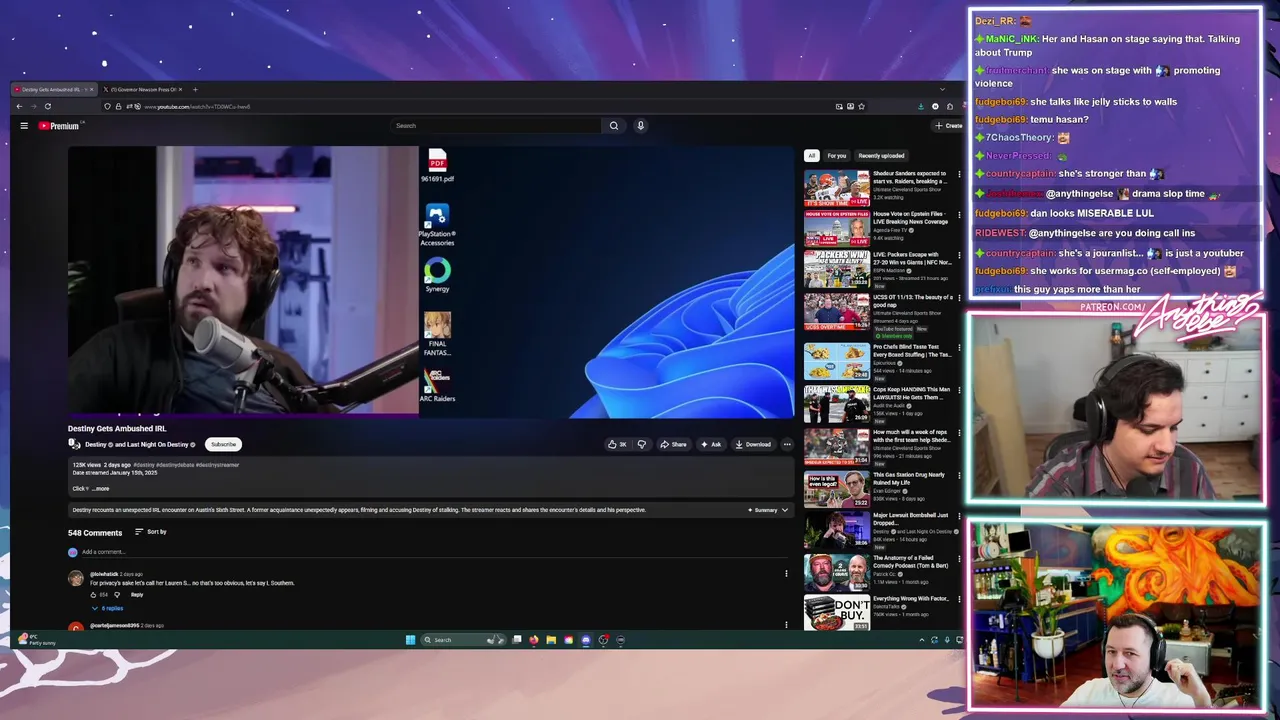Open the Windows Start menu
1280x720 pixels.
(410, 640)
